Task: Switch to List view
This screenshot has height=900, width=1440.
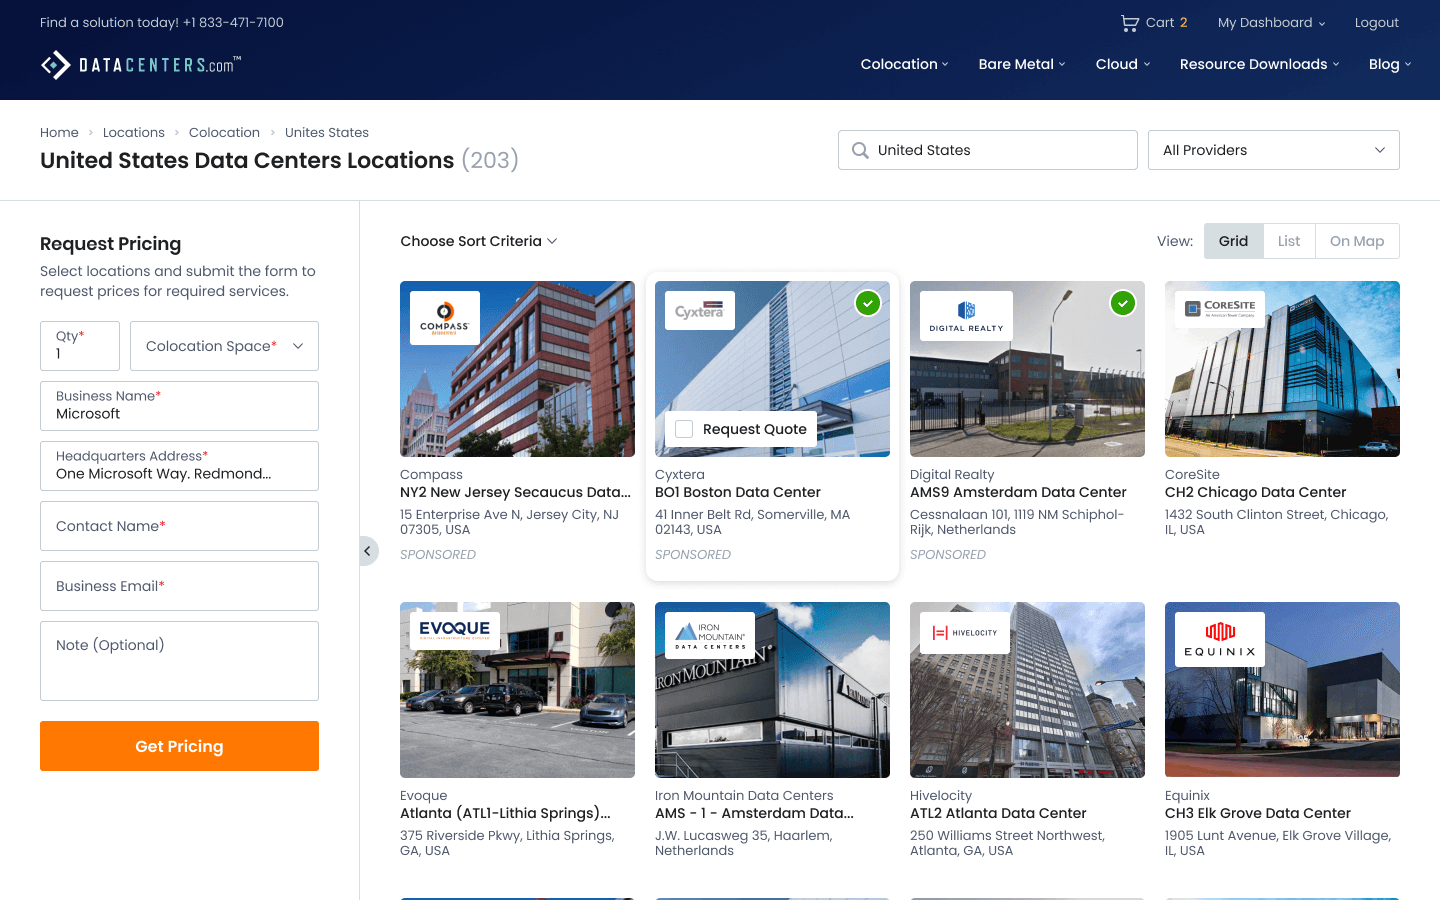Action: (1289, 241)
